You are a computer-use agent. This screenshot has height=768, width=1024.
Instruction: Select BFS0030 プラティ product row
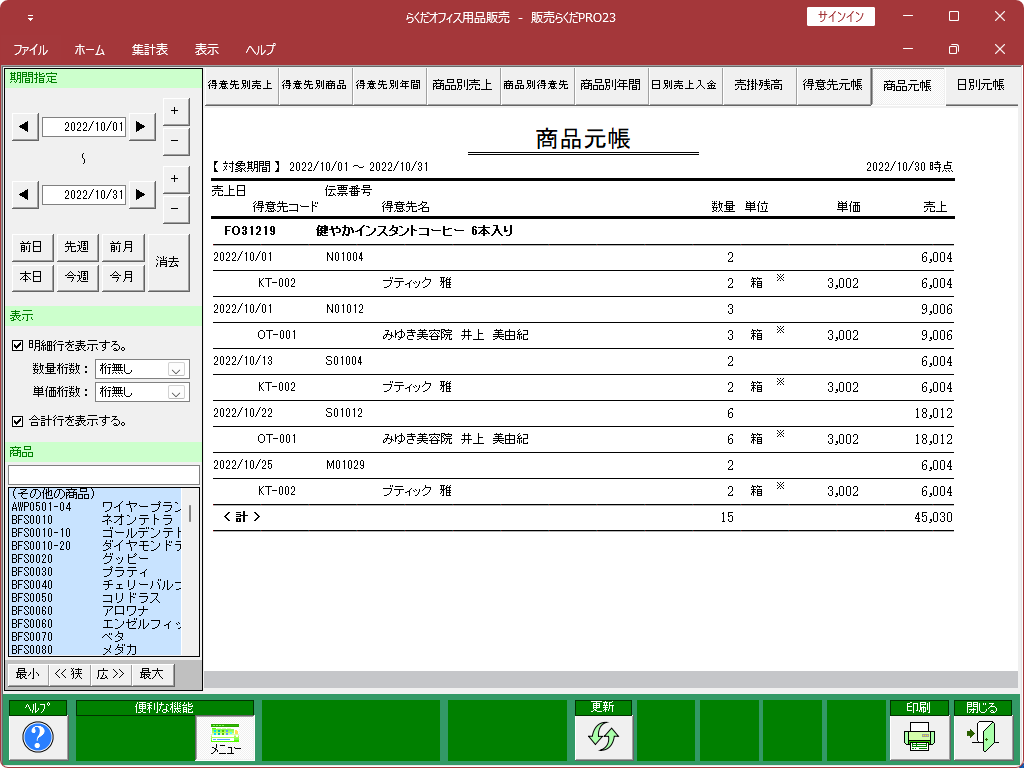click(95, 572)
